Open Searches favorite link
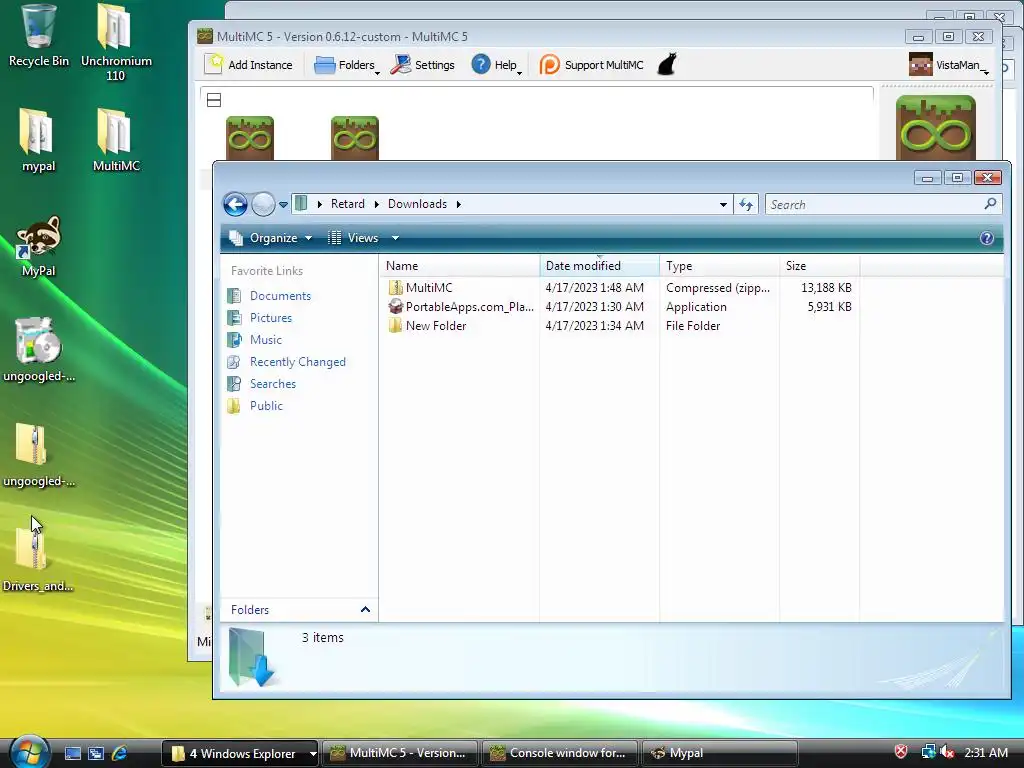This screenshot has height=768, width=1024. [x=262, y=384]
